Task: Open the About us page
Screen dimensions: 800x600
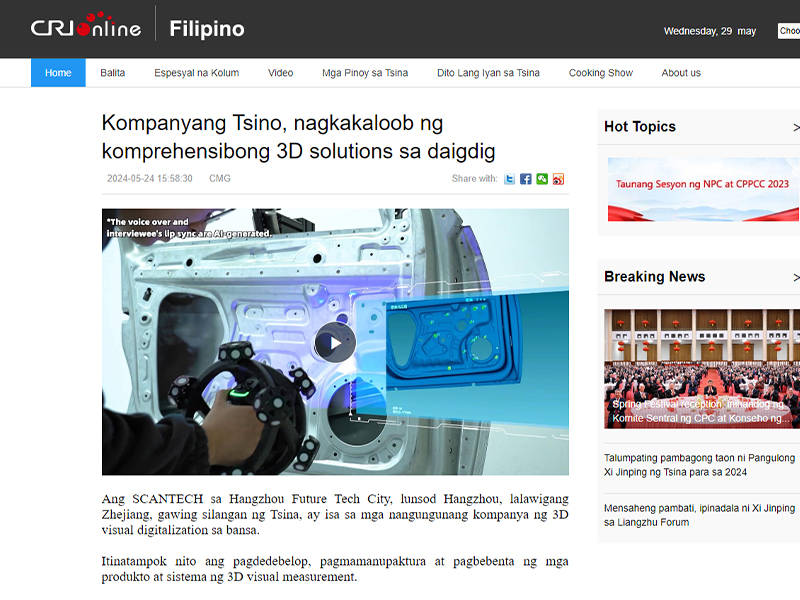Action: [x=681, y=73]
